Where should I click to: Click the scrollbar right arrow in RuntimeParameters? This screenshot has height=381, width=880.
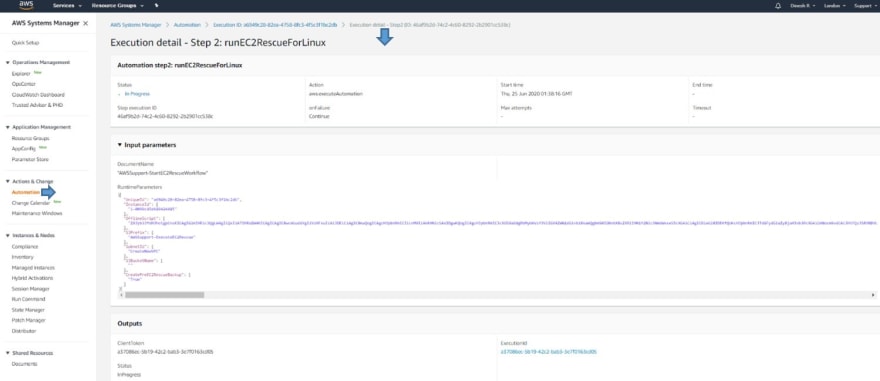click(x=873, y=295)
